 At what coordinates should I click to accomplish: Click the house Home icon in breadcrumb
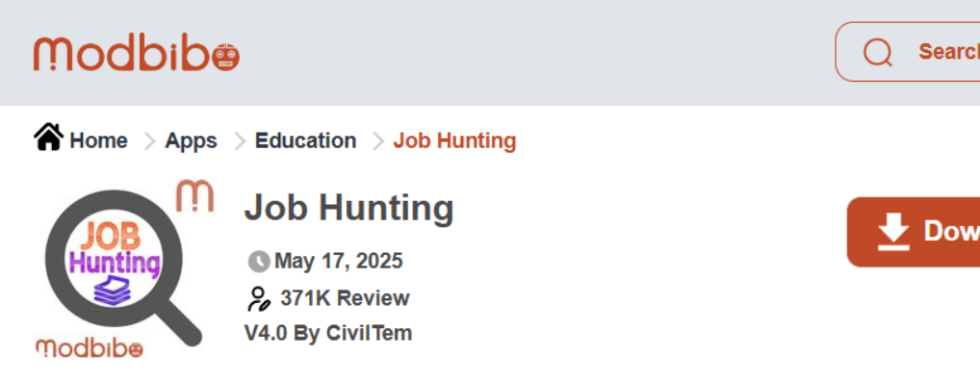coord(49,137)
